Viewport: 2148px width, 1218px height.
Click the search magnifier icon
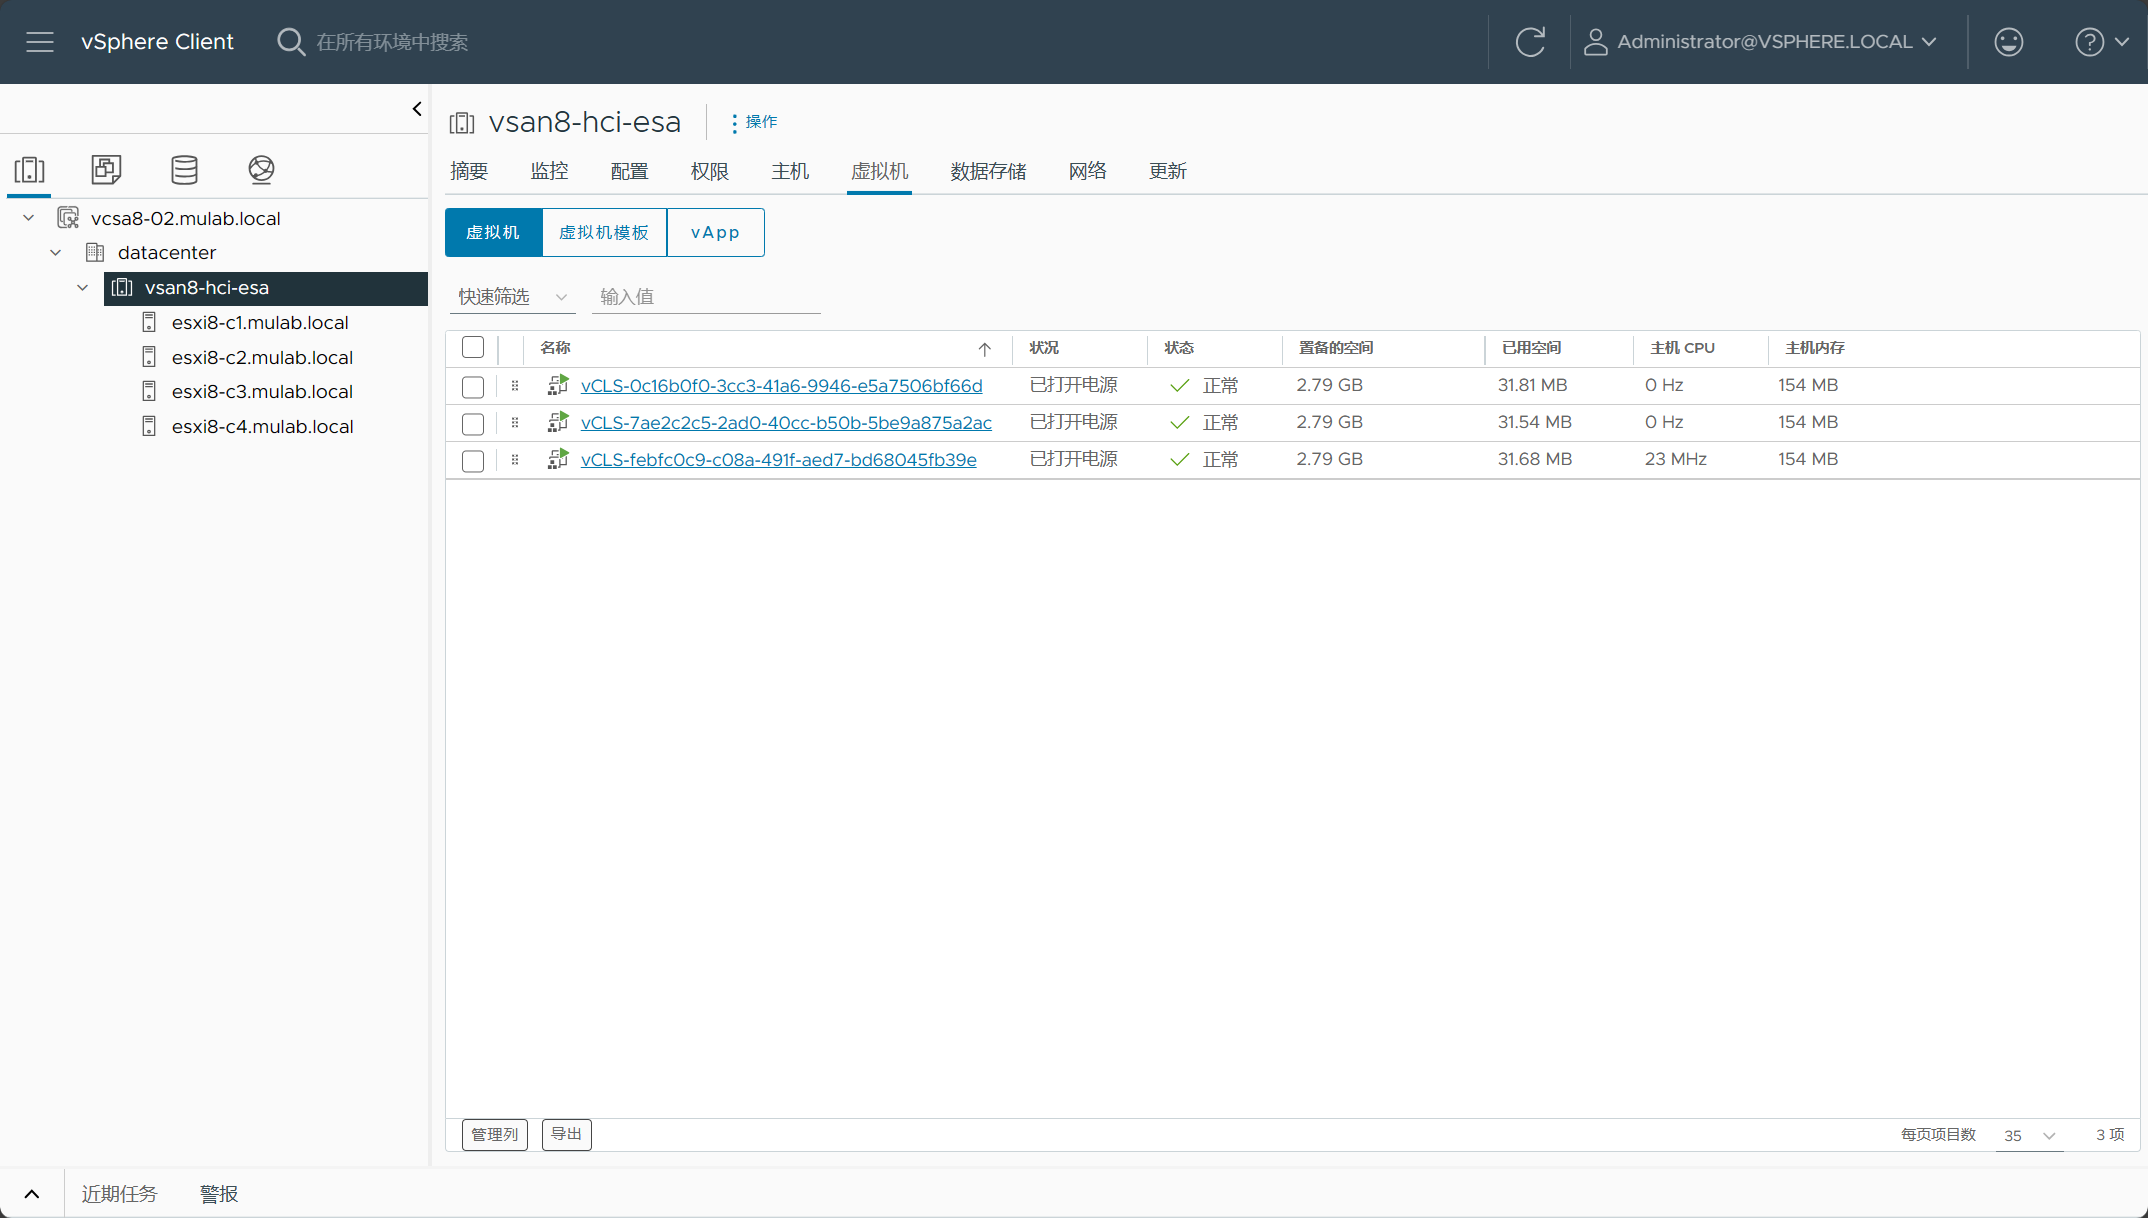(290, 42)
